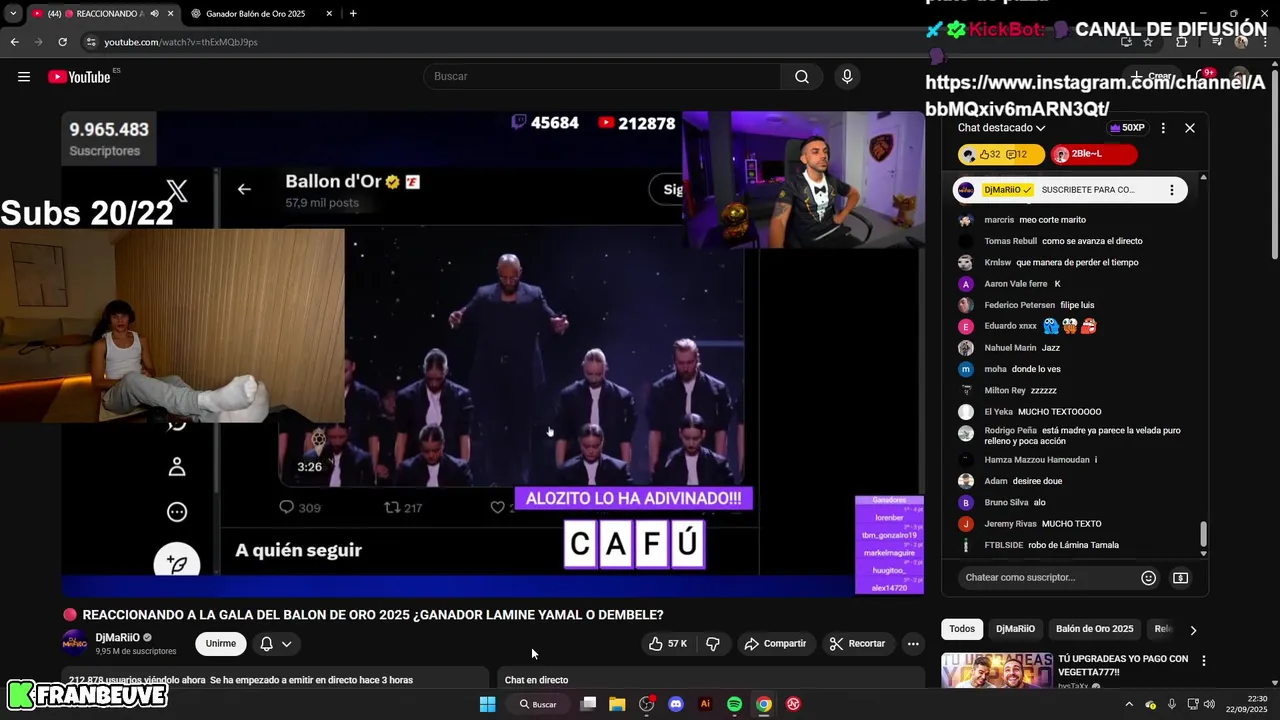Image resolution: width=1280 pixels, height=720 pixels.
Task: Go back with browser back arrow
Action: pyautogui.click(x=14, y=42)
